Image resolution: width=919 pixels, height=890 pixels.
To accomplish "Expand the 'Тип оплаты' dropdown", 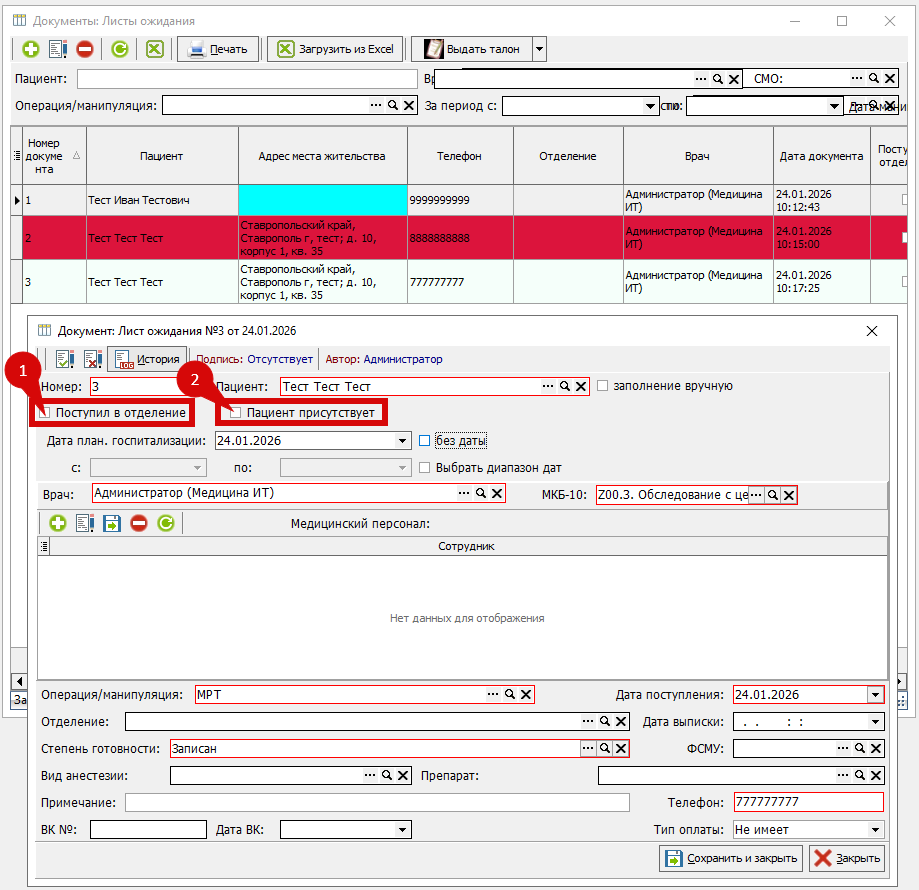I will tap(876, 829).
